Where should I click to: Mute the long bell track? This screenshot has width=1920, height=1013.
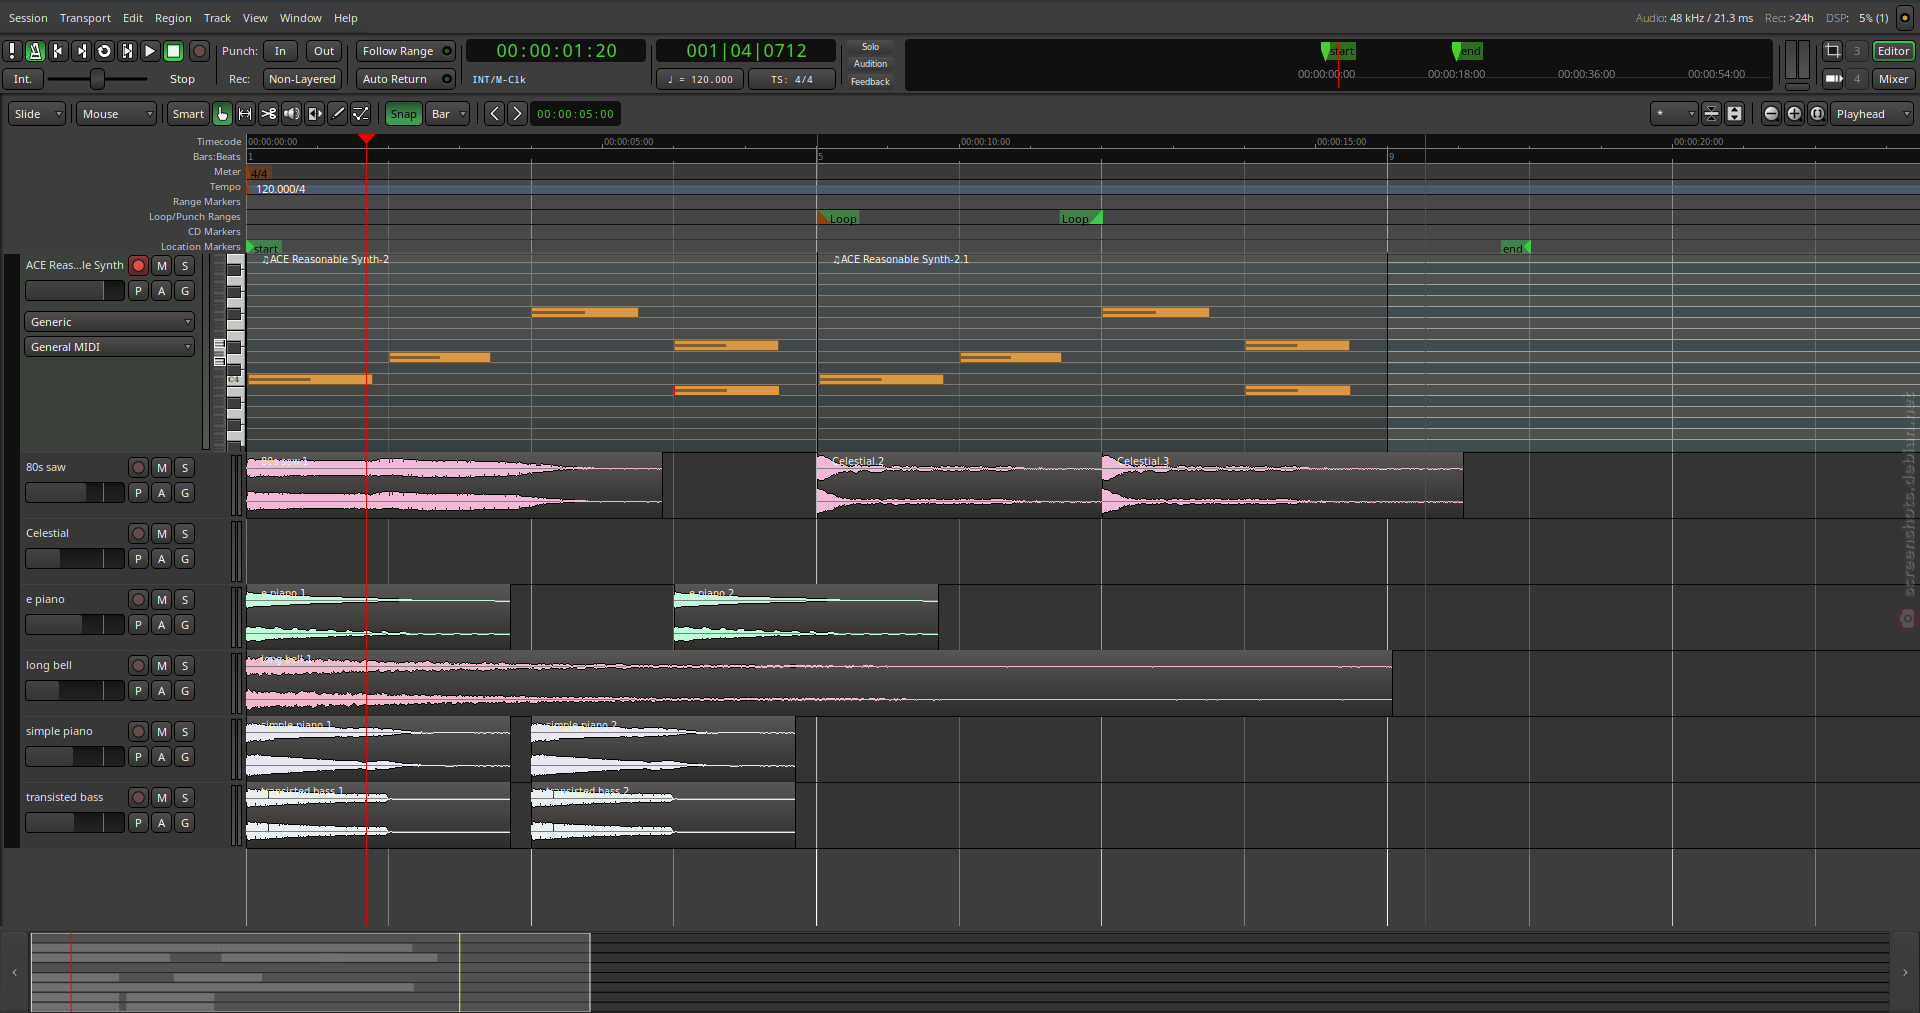pyautogui.click(x=162, y=666)
